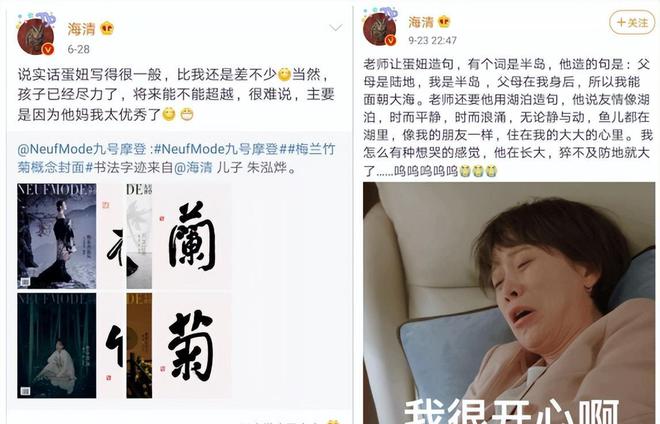View the 蘭 calligraphy image

coord(192,236)
